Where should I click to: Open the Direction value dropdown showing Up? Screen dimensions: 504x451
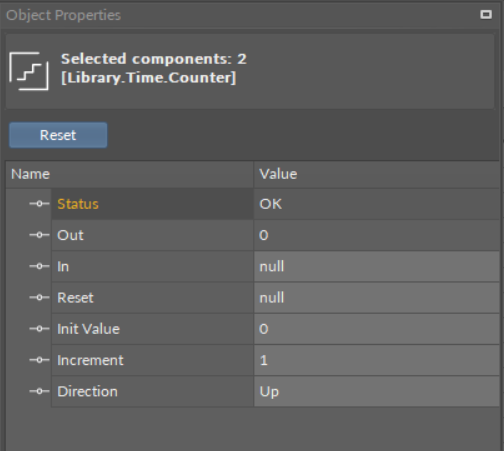[377, 391]
